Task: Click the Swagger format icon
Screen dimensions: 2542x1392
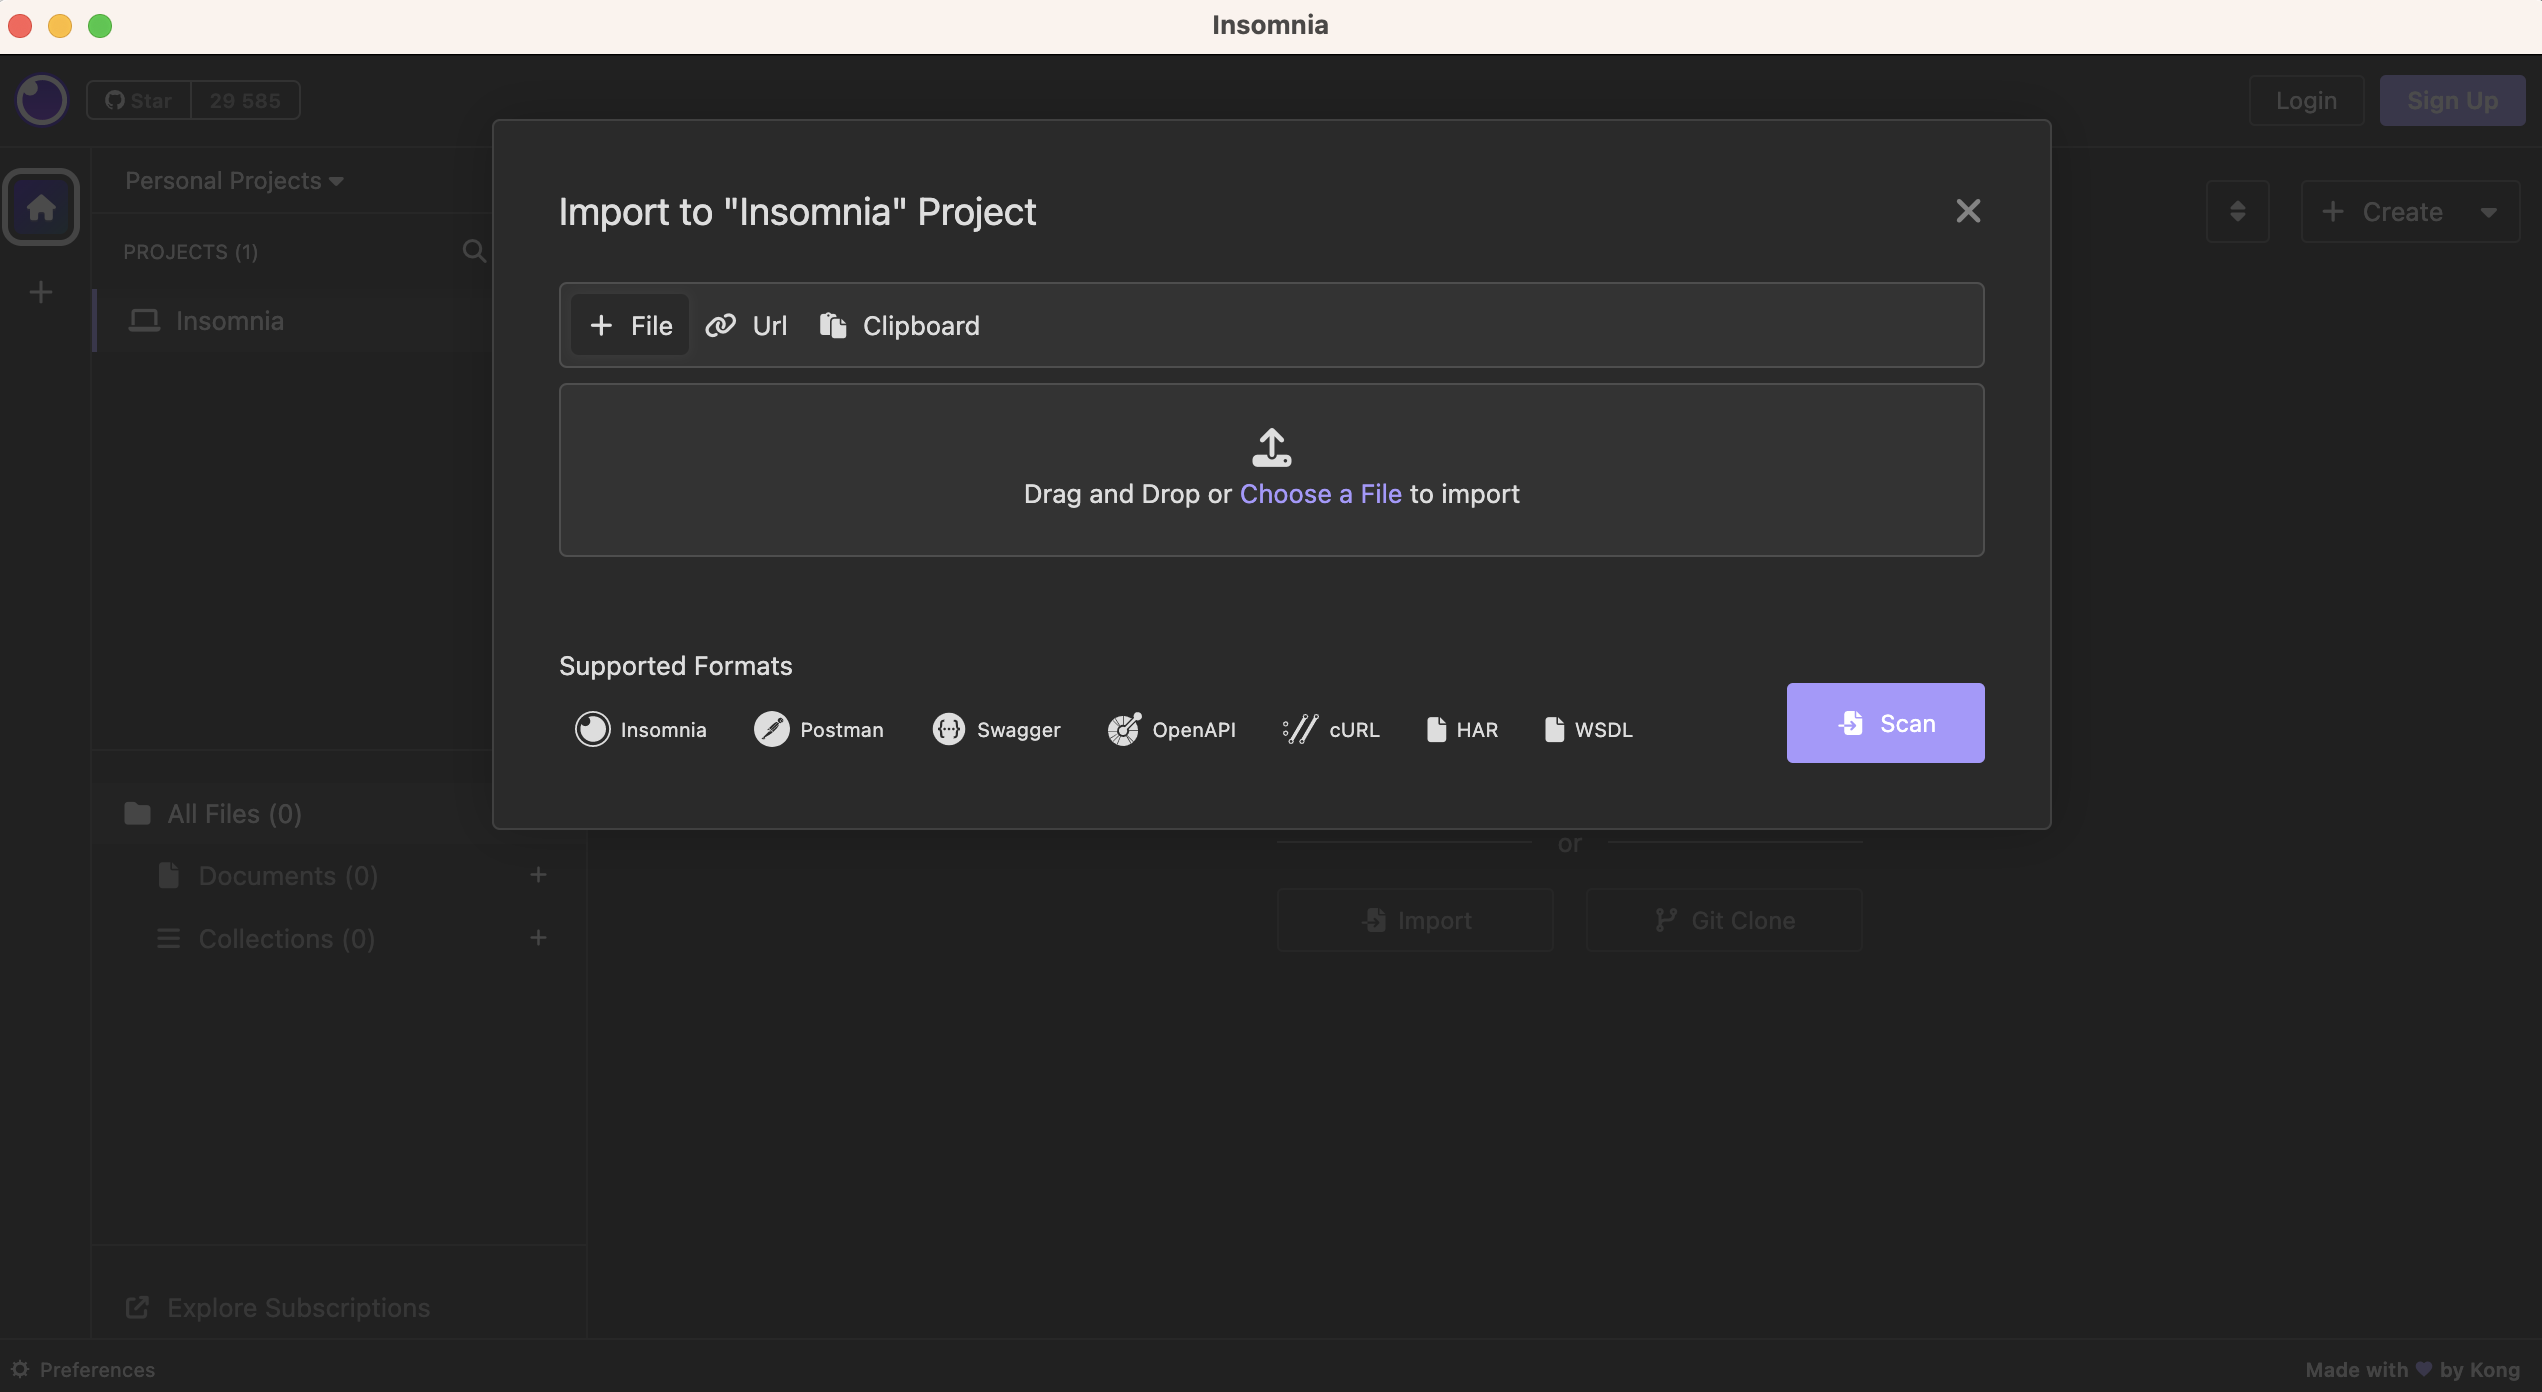Action: click(x=948, y=729)
